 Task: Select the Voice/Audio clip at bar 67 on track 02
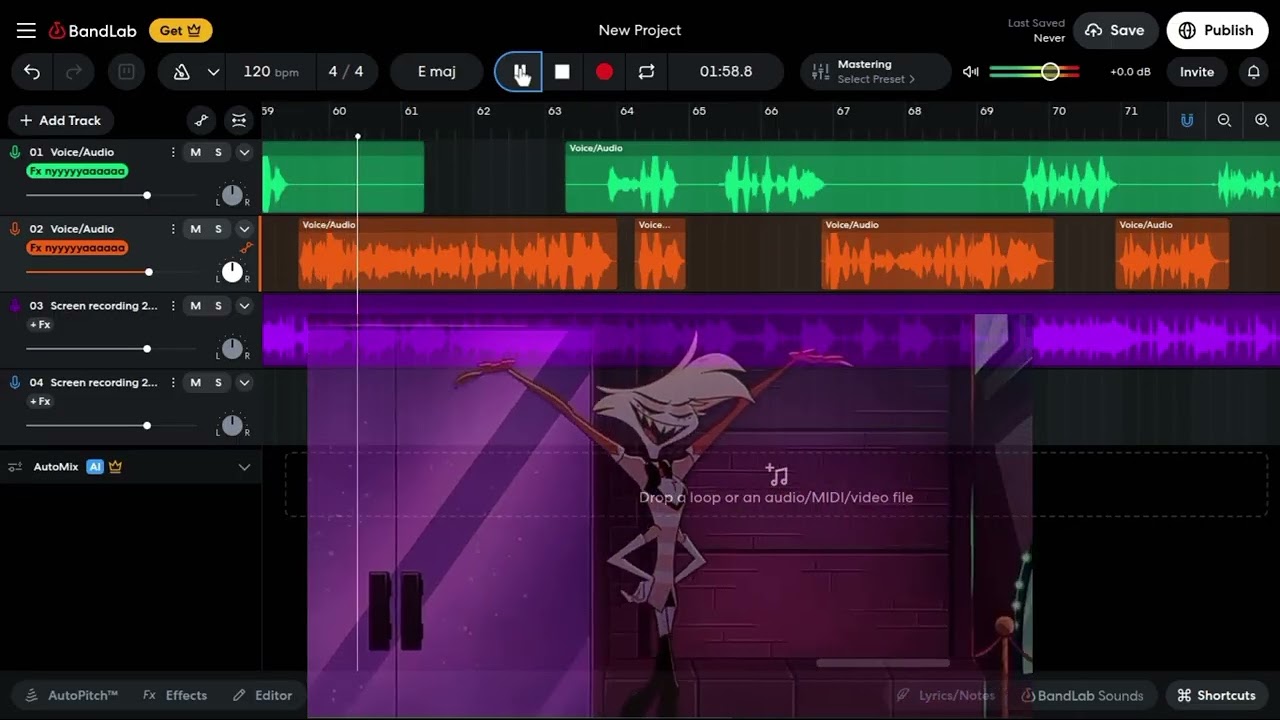pyautogui.click(x=937, y=254)
